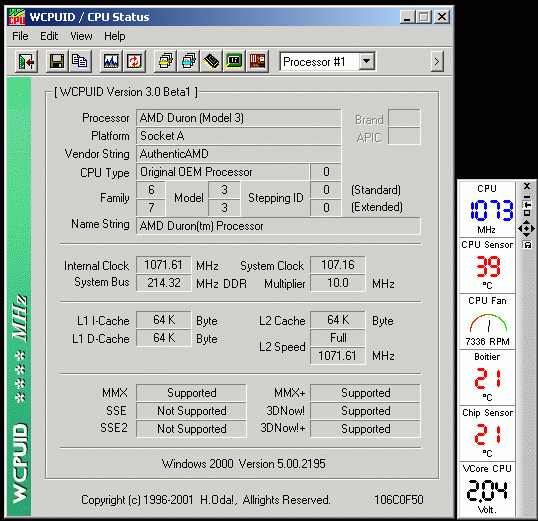This screenshot has width=538, height=521.
Task: Maximize the WCPUID window
Action: coord(424,17)
